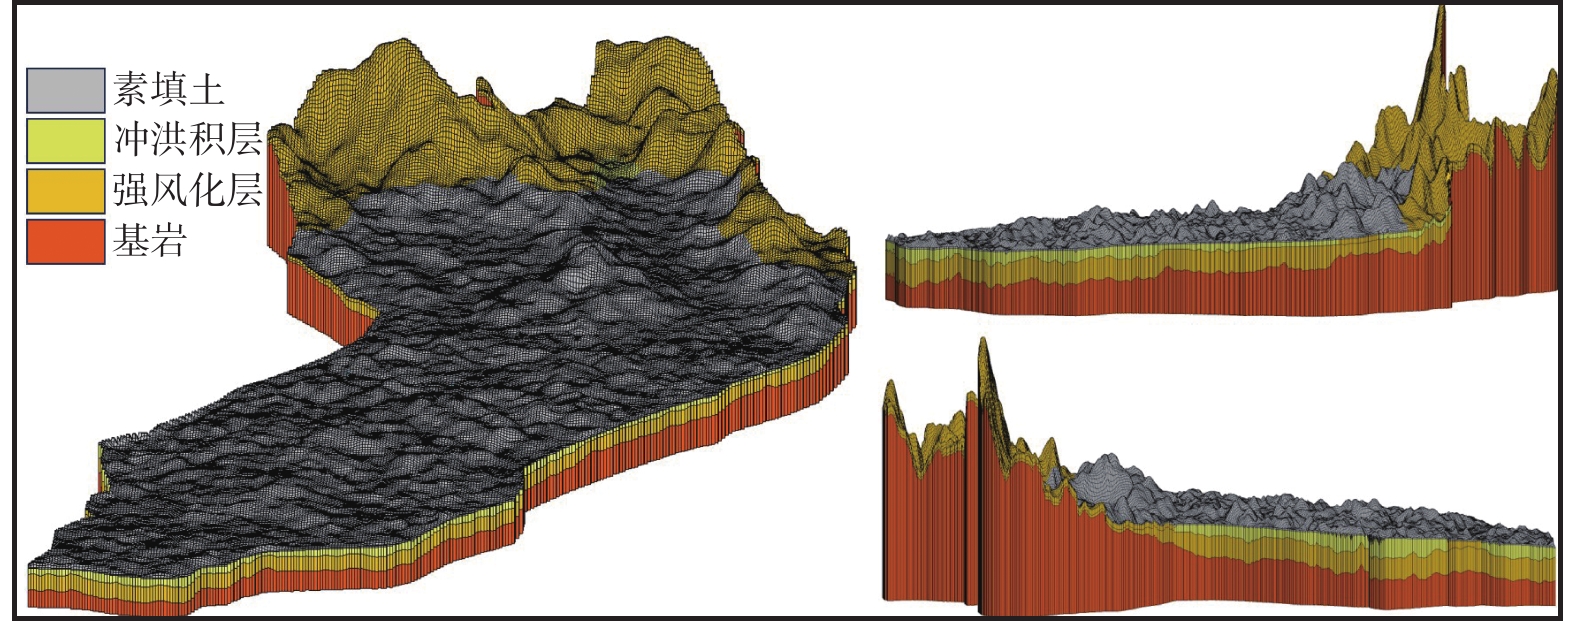
Task: Click the red 基岩 legend swatch
Action: click(66, 241)
